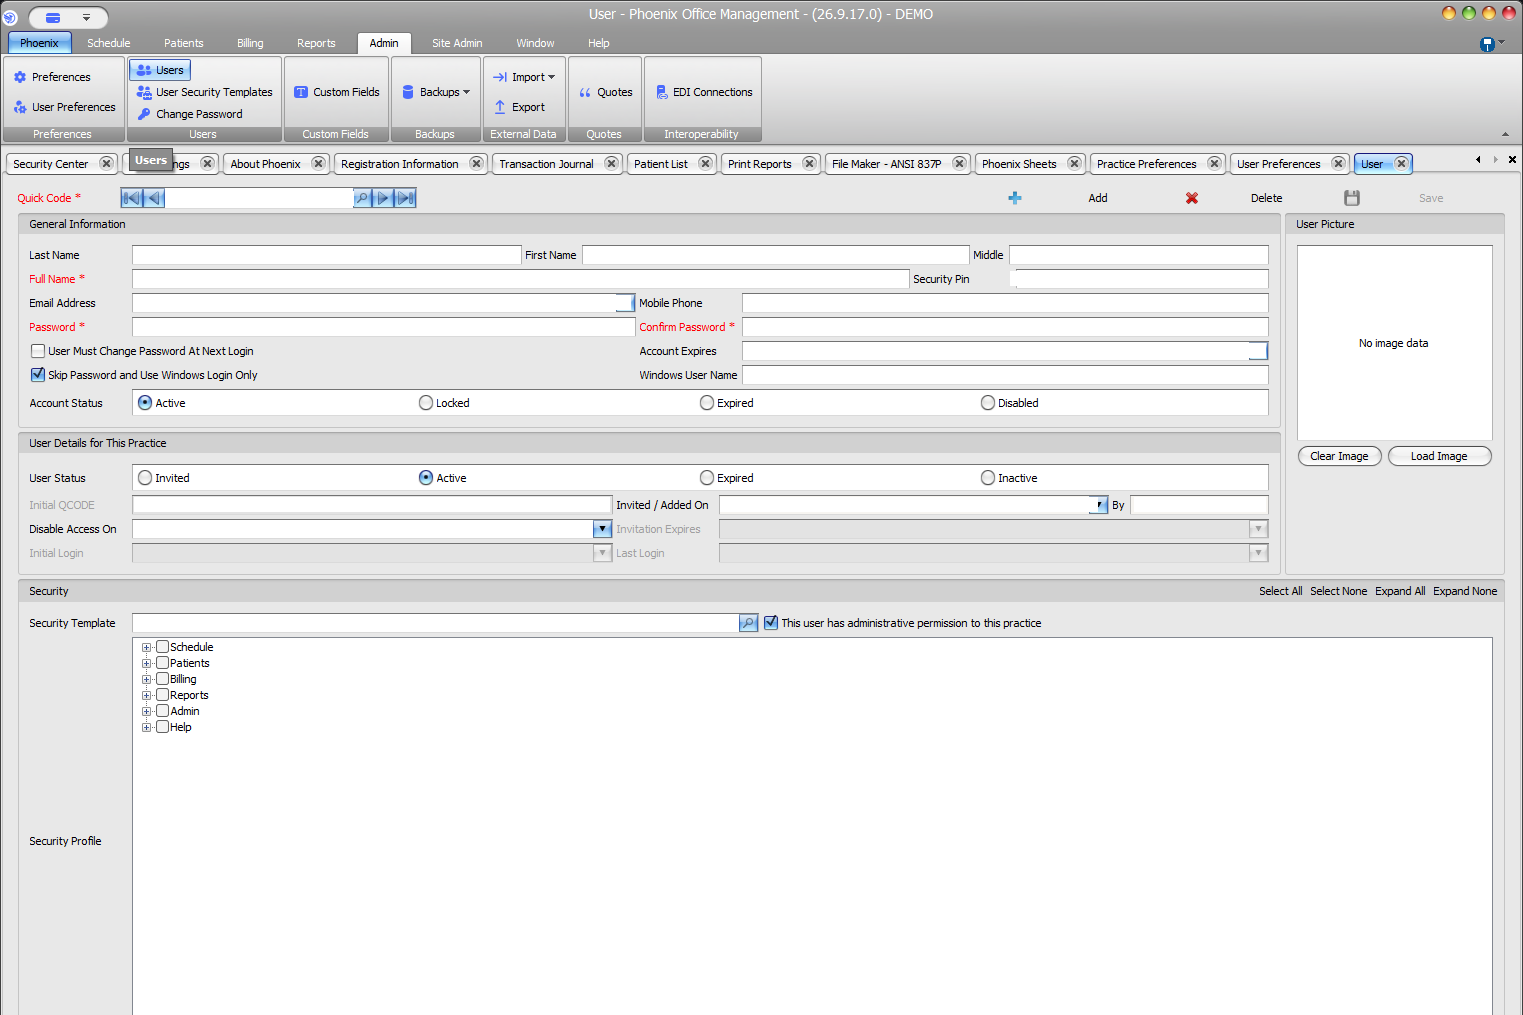Click Select All security link
Screen dimensions: 1523x1015
pyautogui.click(x=1280, y=591)
